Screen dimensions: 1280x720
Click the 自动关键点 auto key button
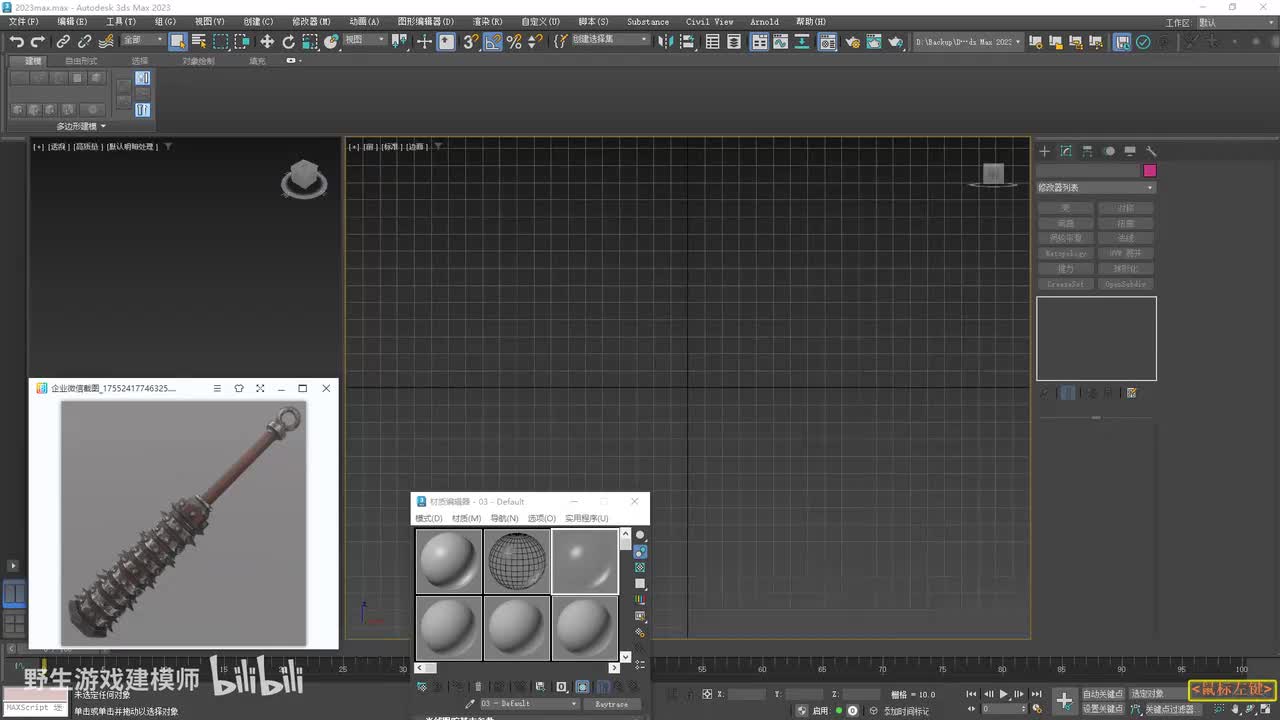pos(1103,694)
